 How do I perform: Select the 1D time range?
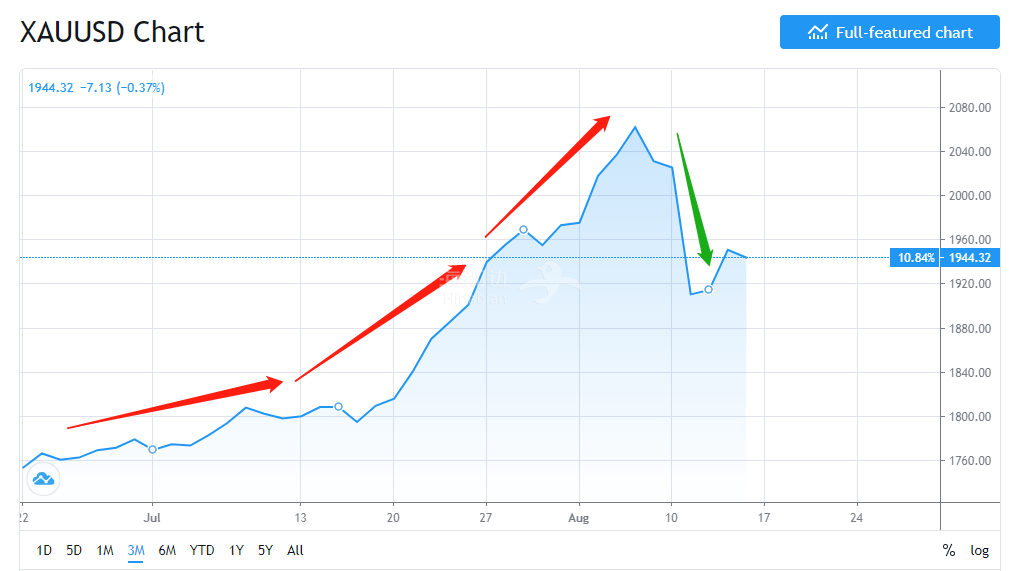[44, 550]
